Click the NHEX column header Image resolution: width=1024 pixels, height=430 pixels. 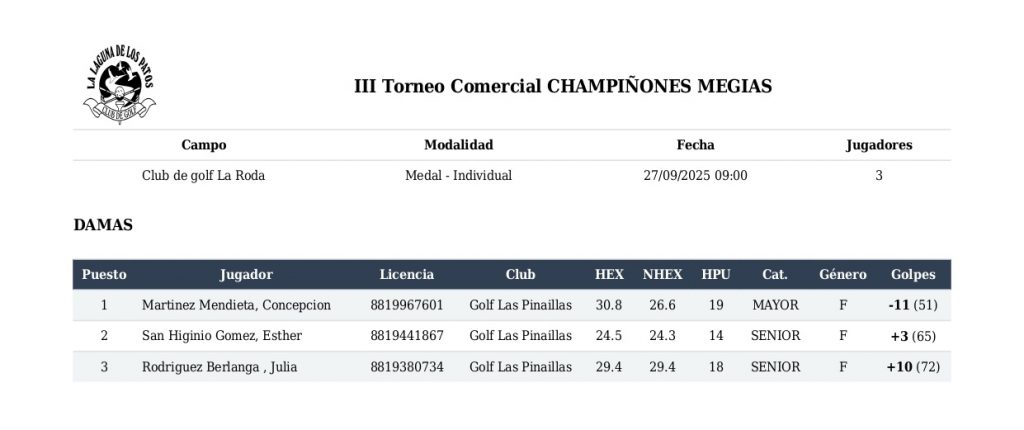coord(662,274)
